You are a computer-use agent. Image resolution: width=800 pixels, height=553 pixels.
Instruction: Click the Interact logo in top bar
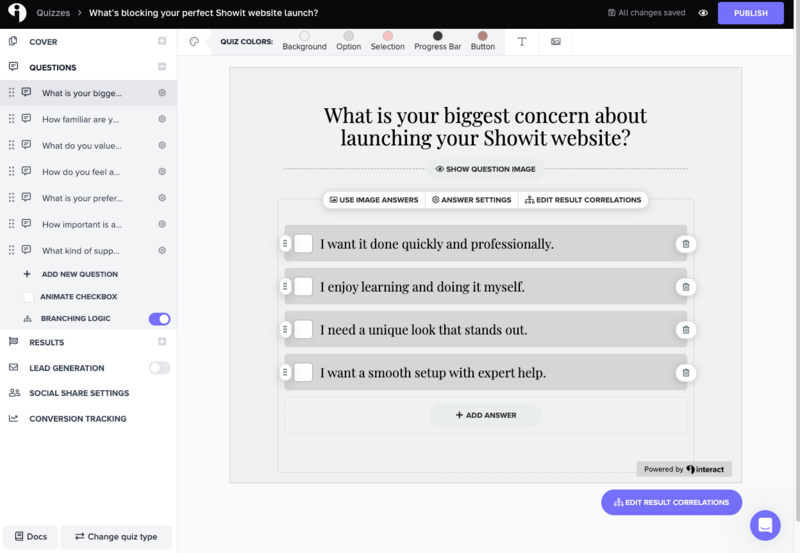[x=17, y=12]
